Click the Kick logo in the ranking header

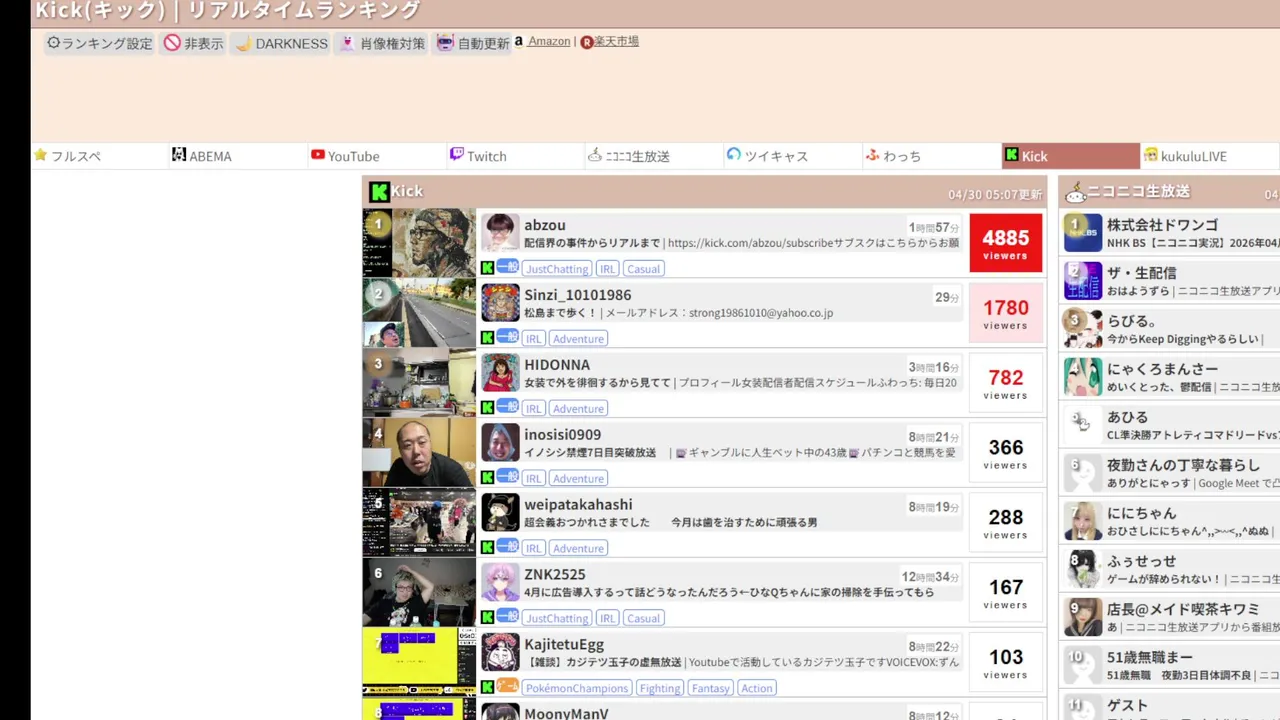click(x=379, y=192)
